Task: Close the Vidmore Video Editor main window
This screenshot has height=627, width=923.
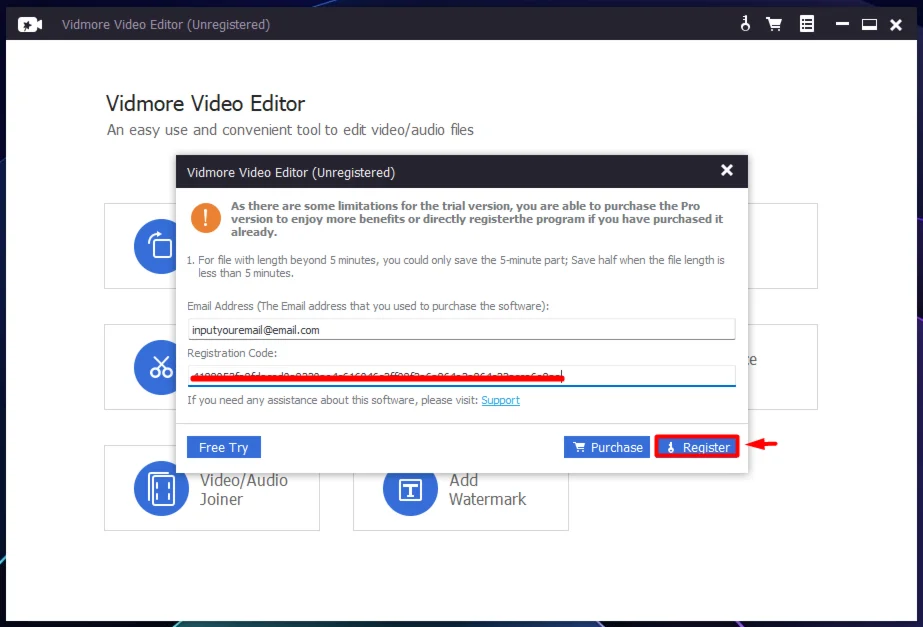Action: 896,24
